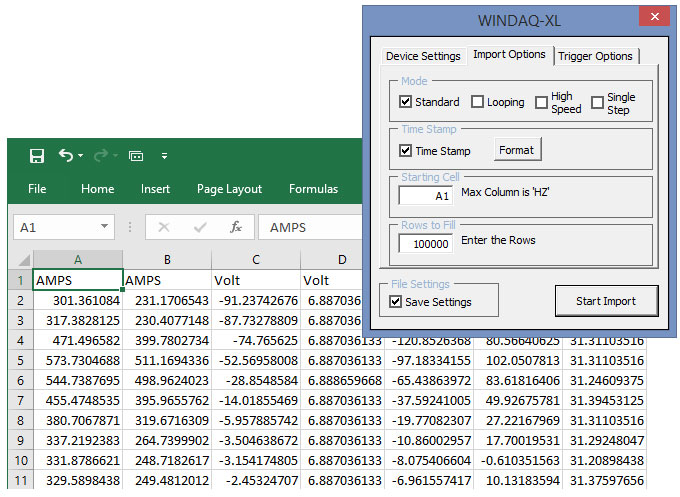Select cell with value 83.61816406

[x=518, y=380]
